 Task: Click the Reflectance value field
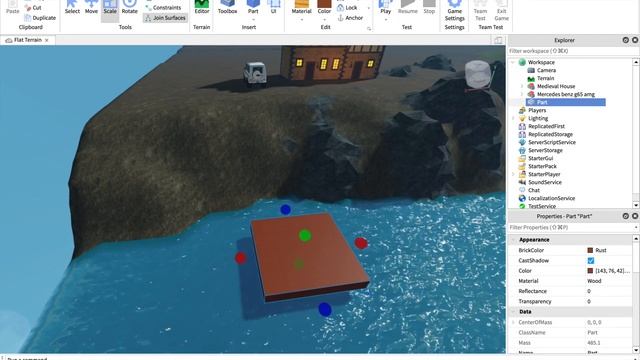[609, 291]
